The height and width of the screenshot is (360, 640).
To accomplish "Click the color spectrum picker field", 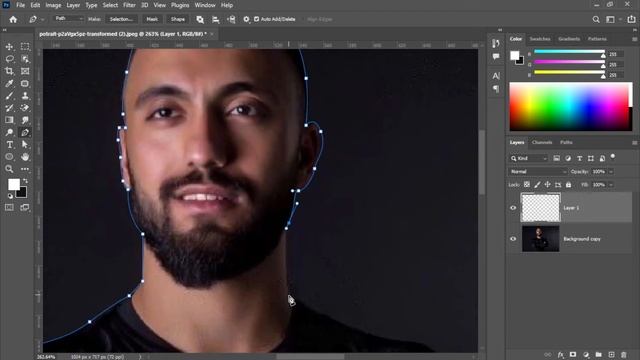I will coord(571,107).
